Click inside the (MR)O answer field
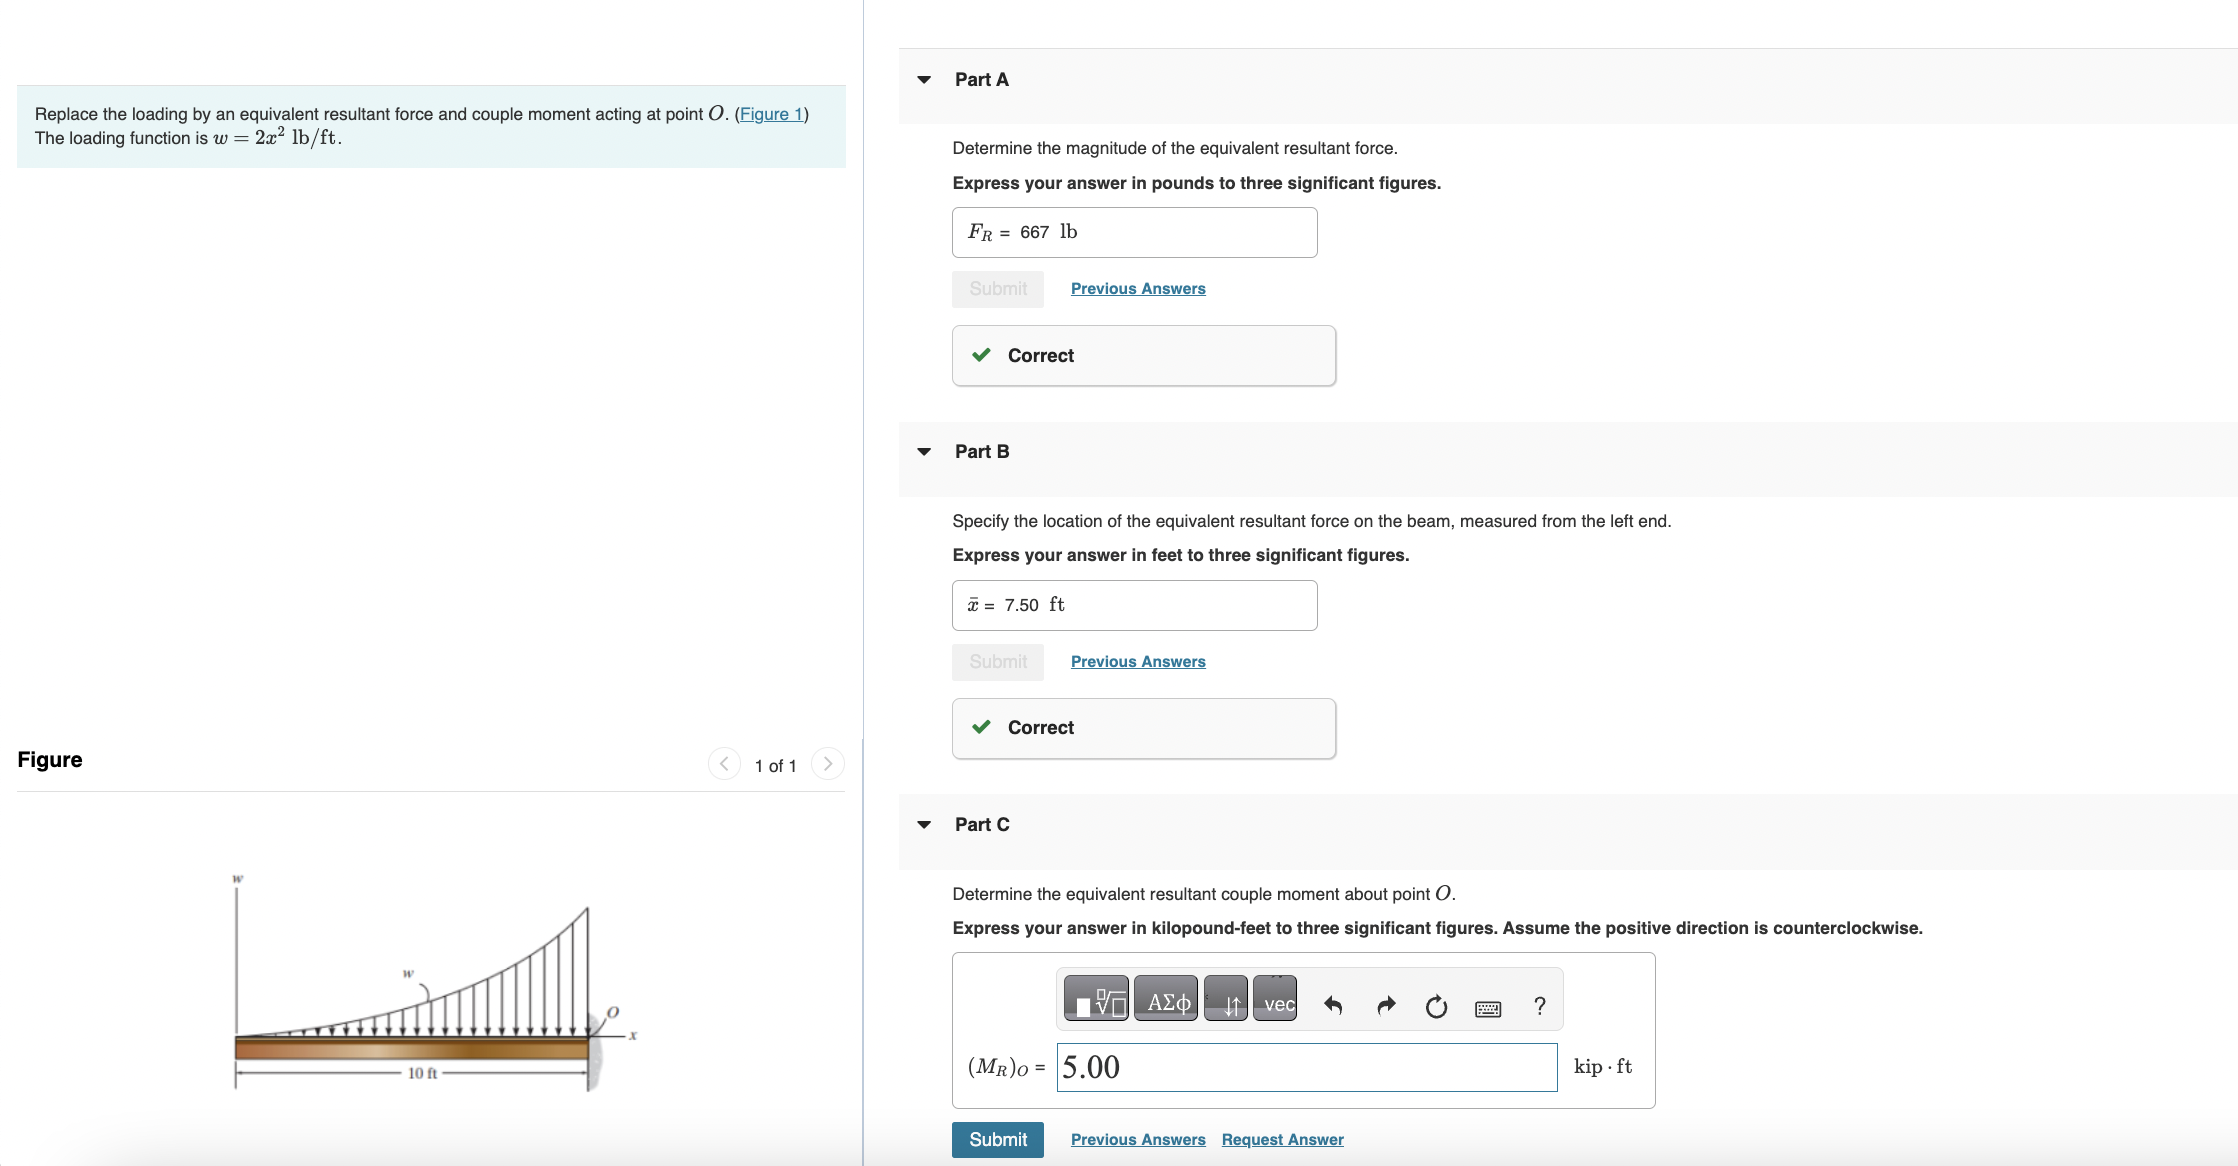 (1305, 1066)
